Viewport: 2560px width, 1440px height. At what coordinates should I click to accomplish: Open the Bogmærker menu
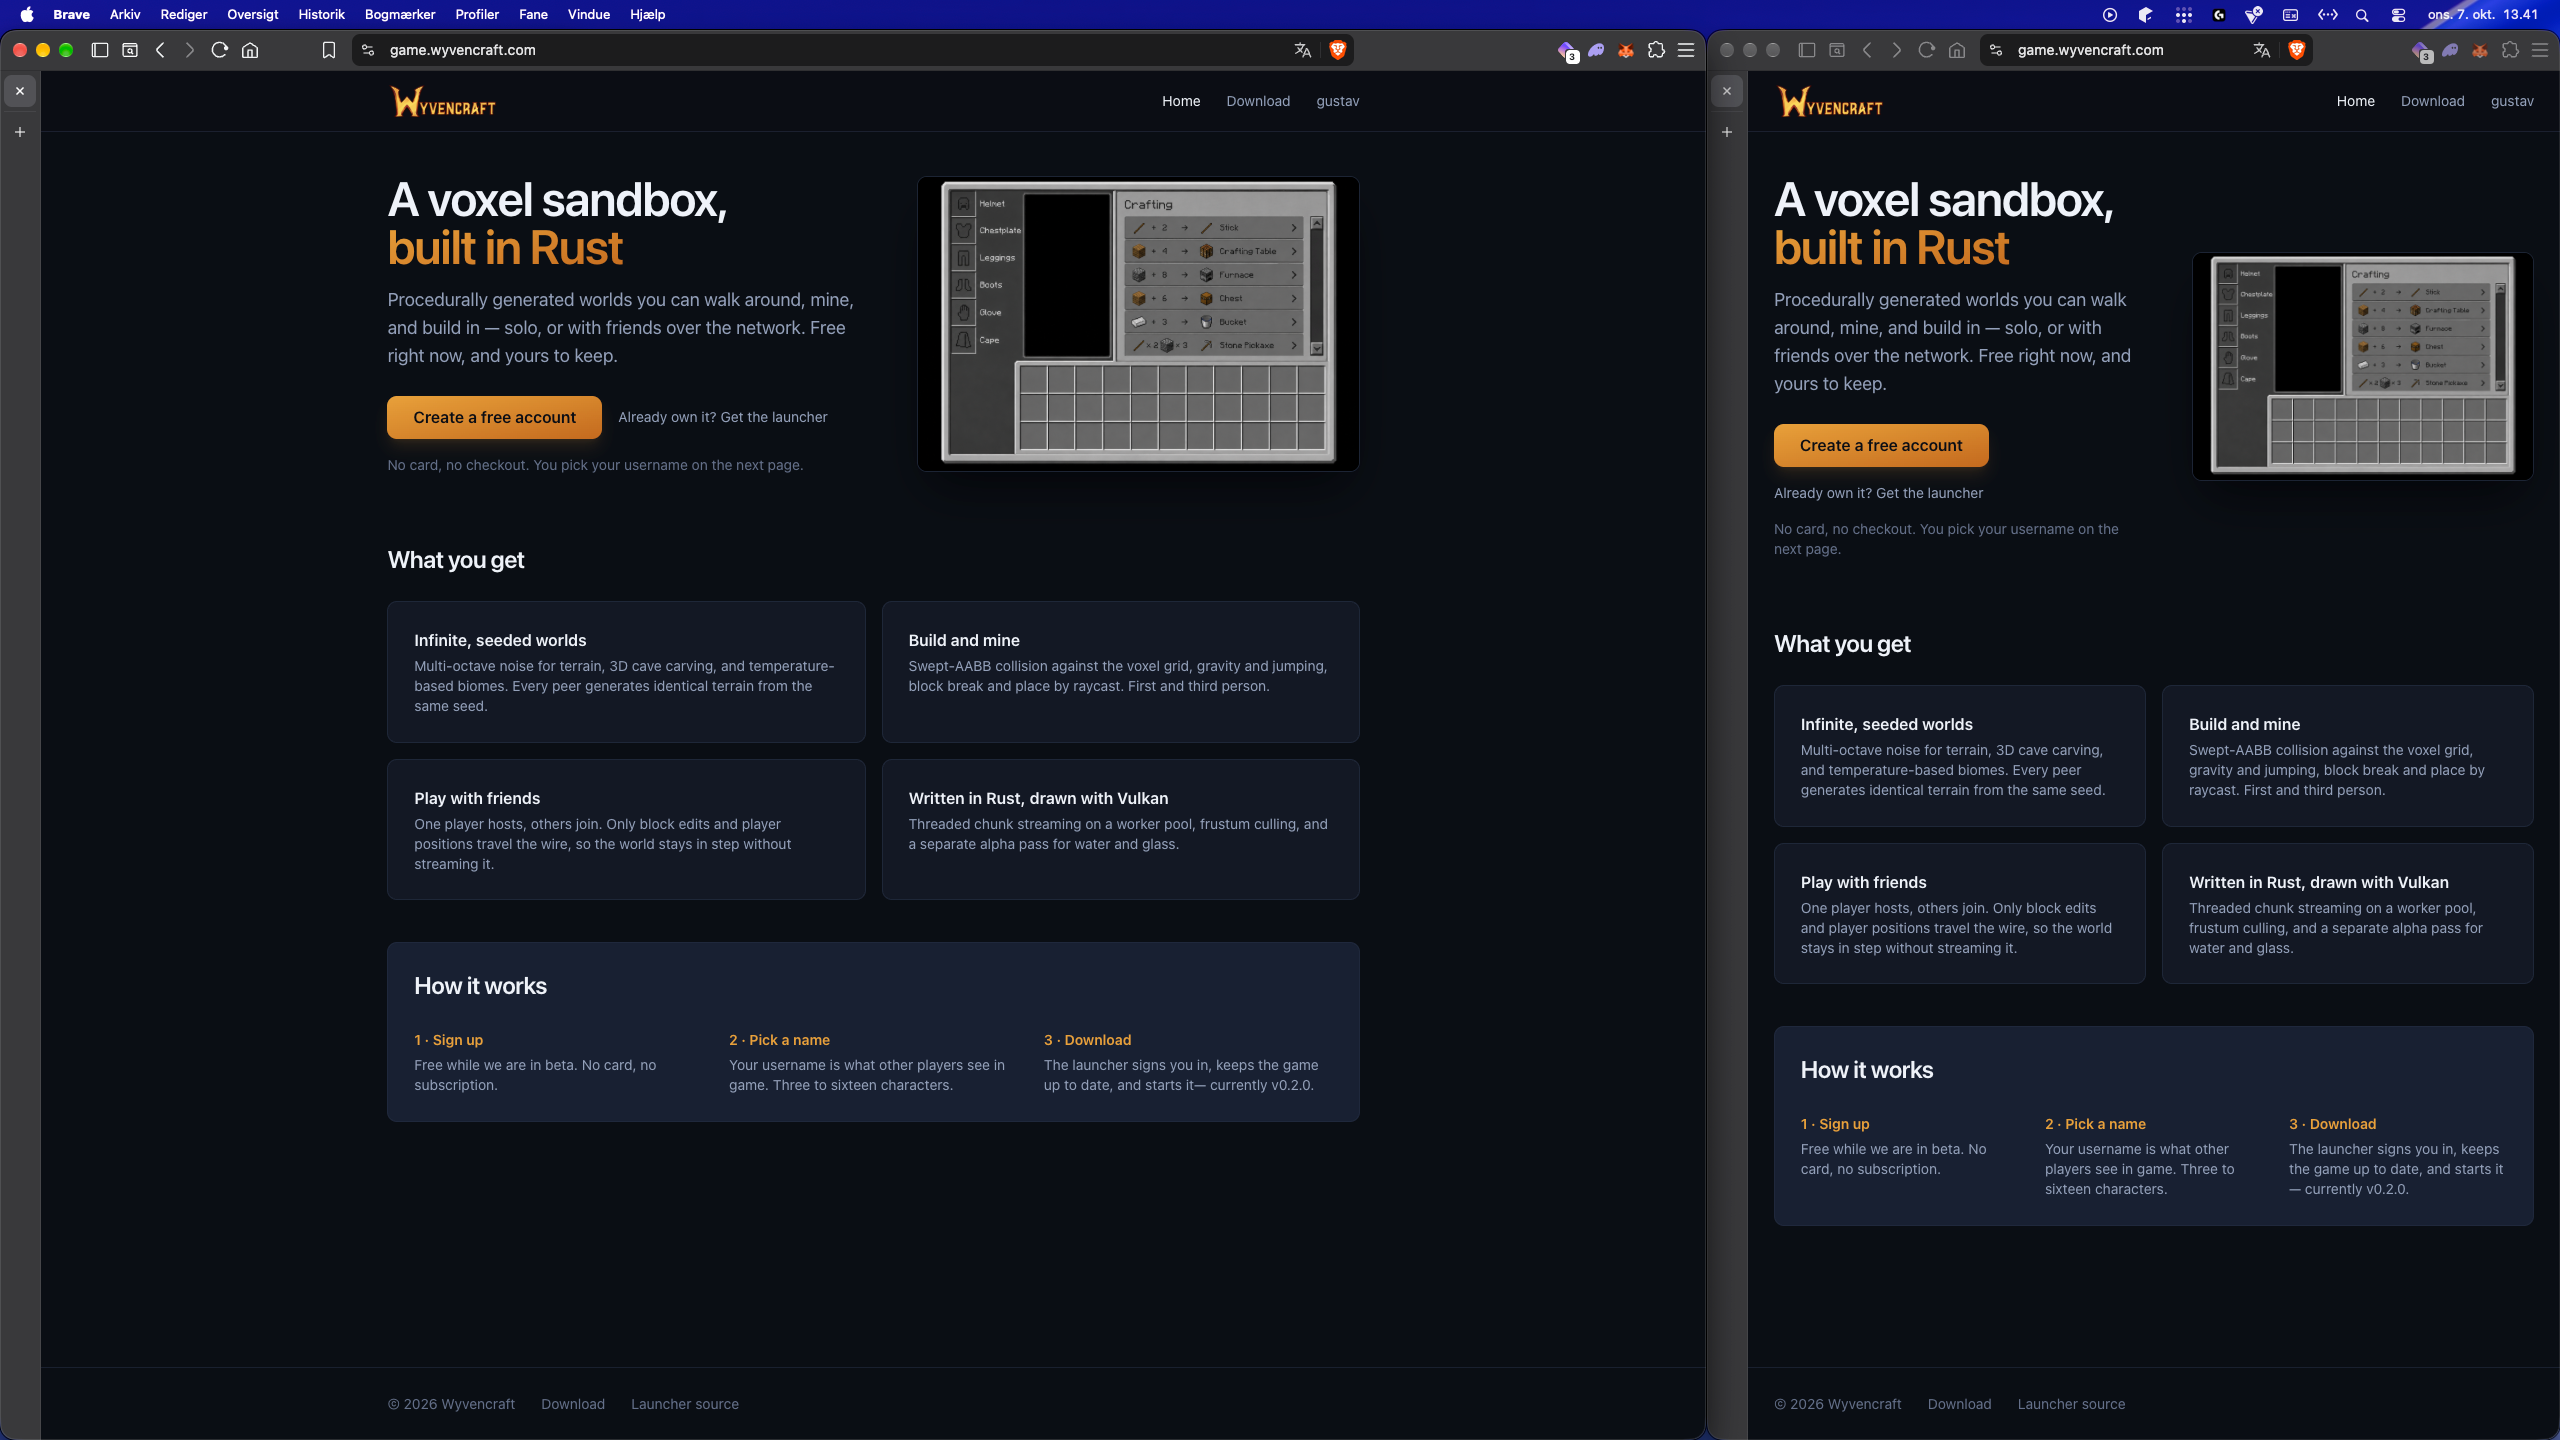click(x=400, y=15)
